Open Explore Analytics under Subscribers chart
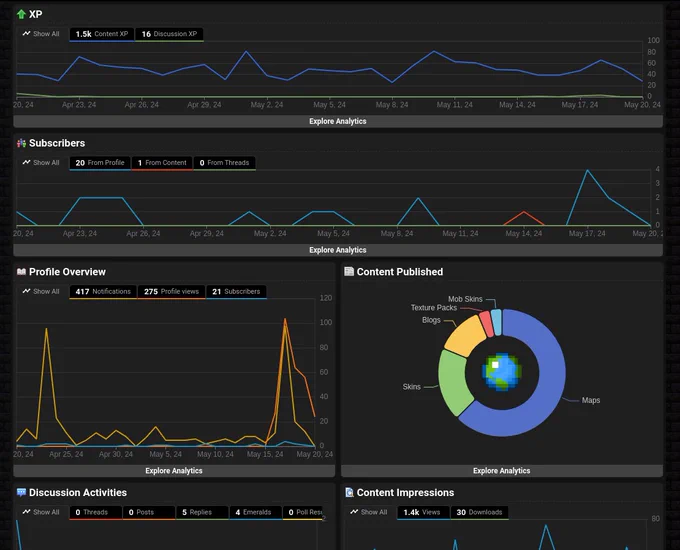 (x=338, y=250)
